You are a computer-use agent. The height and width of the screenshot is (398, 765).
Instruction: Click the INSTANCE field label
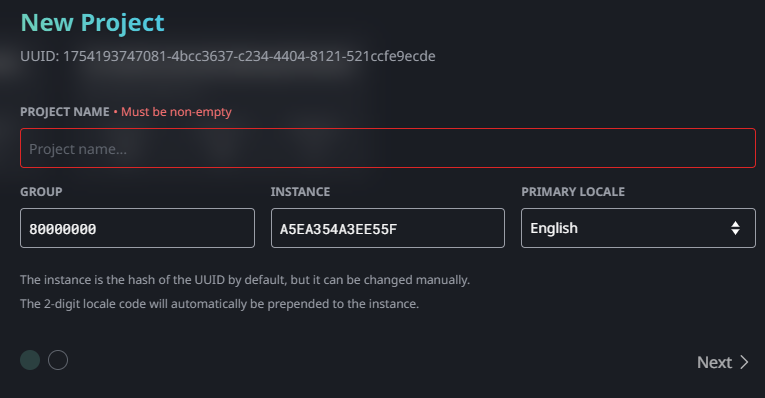pos(300,192)
